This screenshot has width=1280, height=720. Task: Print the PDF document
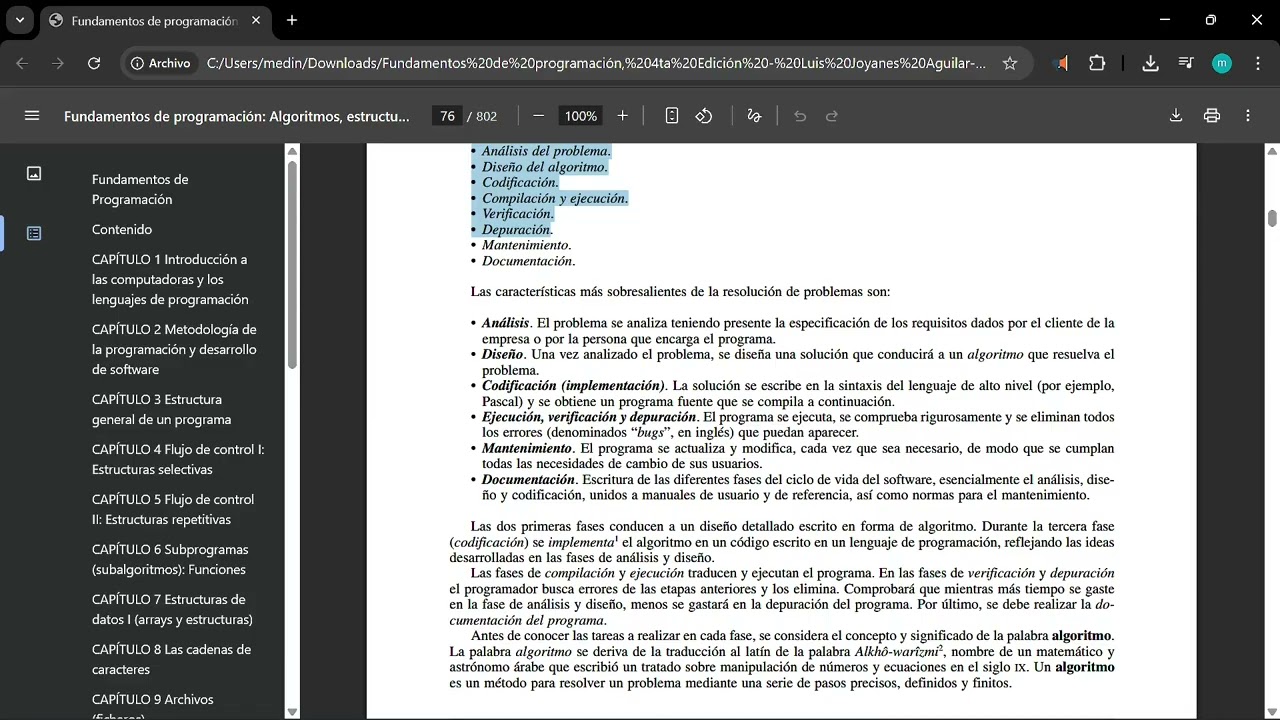(1212, 116)
